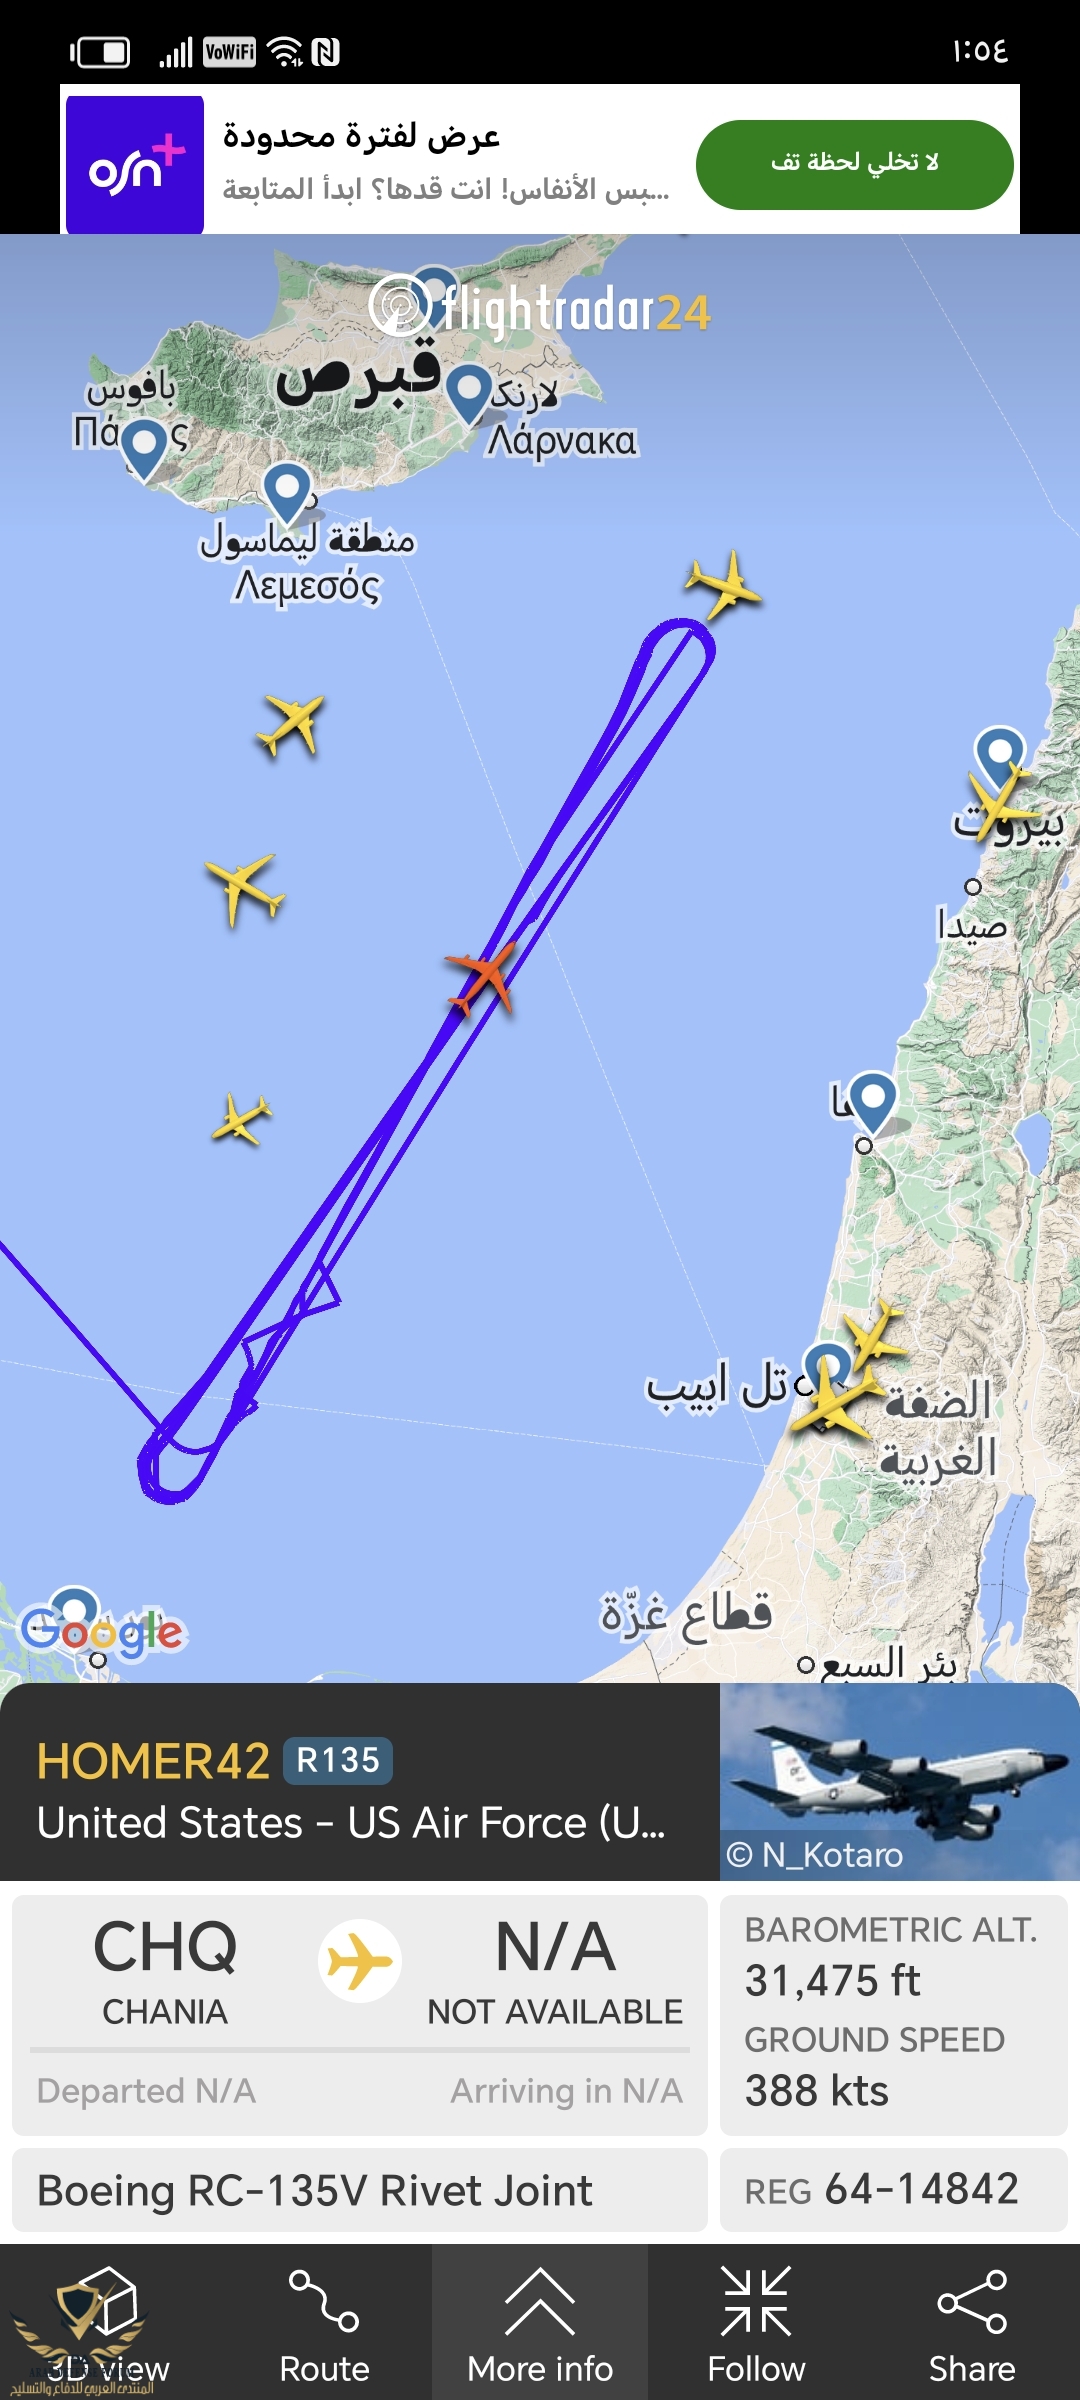Tap the Paphos airport pin
Screen dimensions: 1080x2400
point(145,447)
